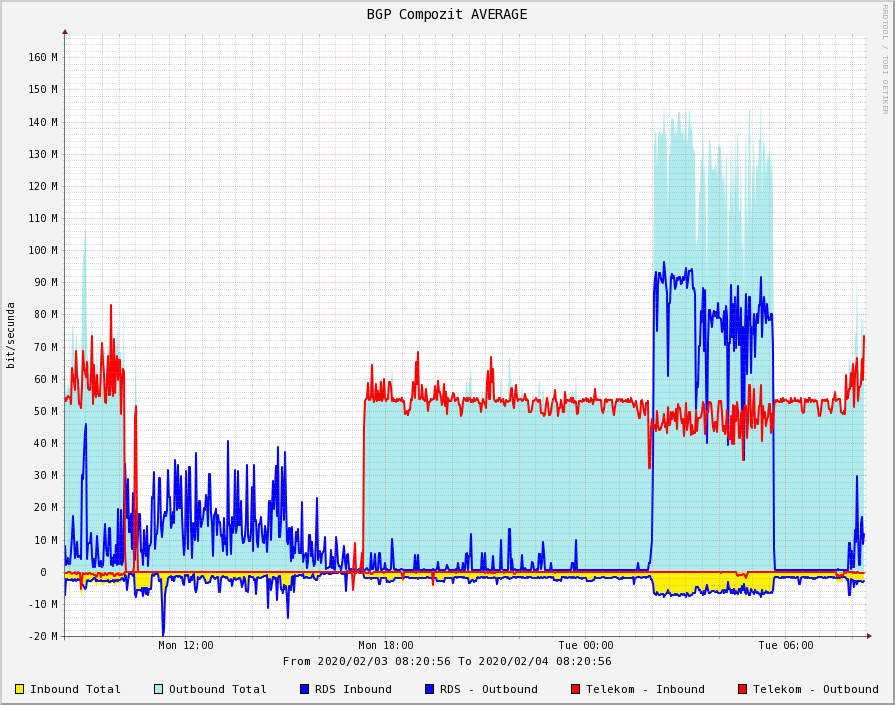Click the red Telekom - Outbound legend swatch
This screenshot has width=895, height=705.
742,689
